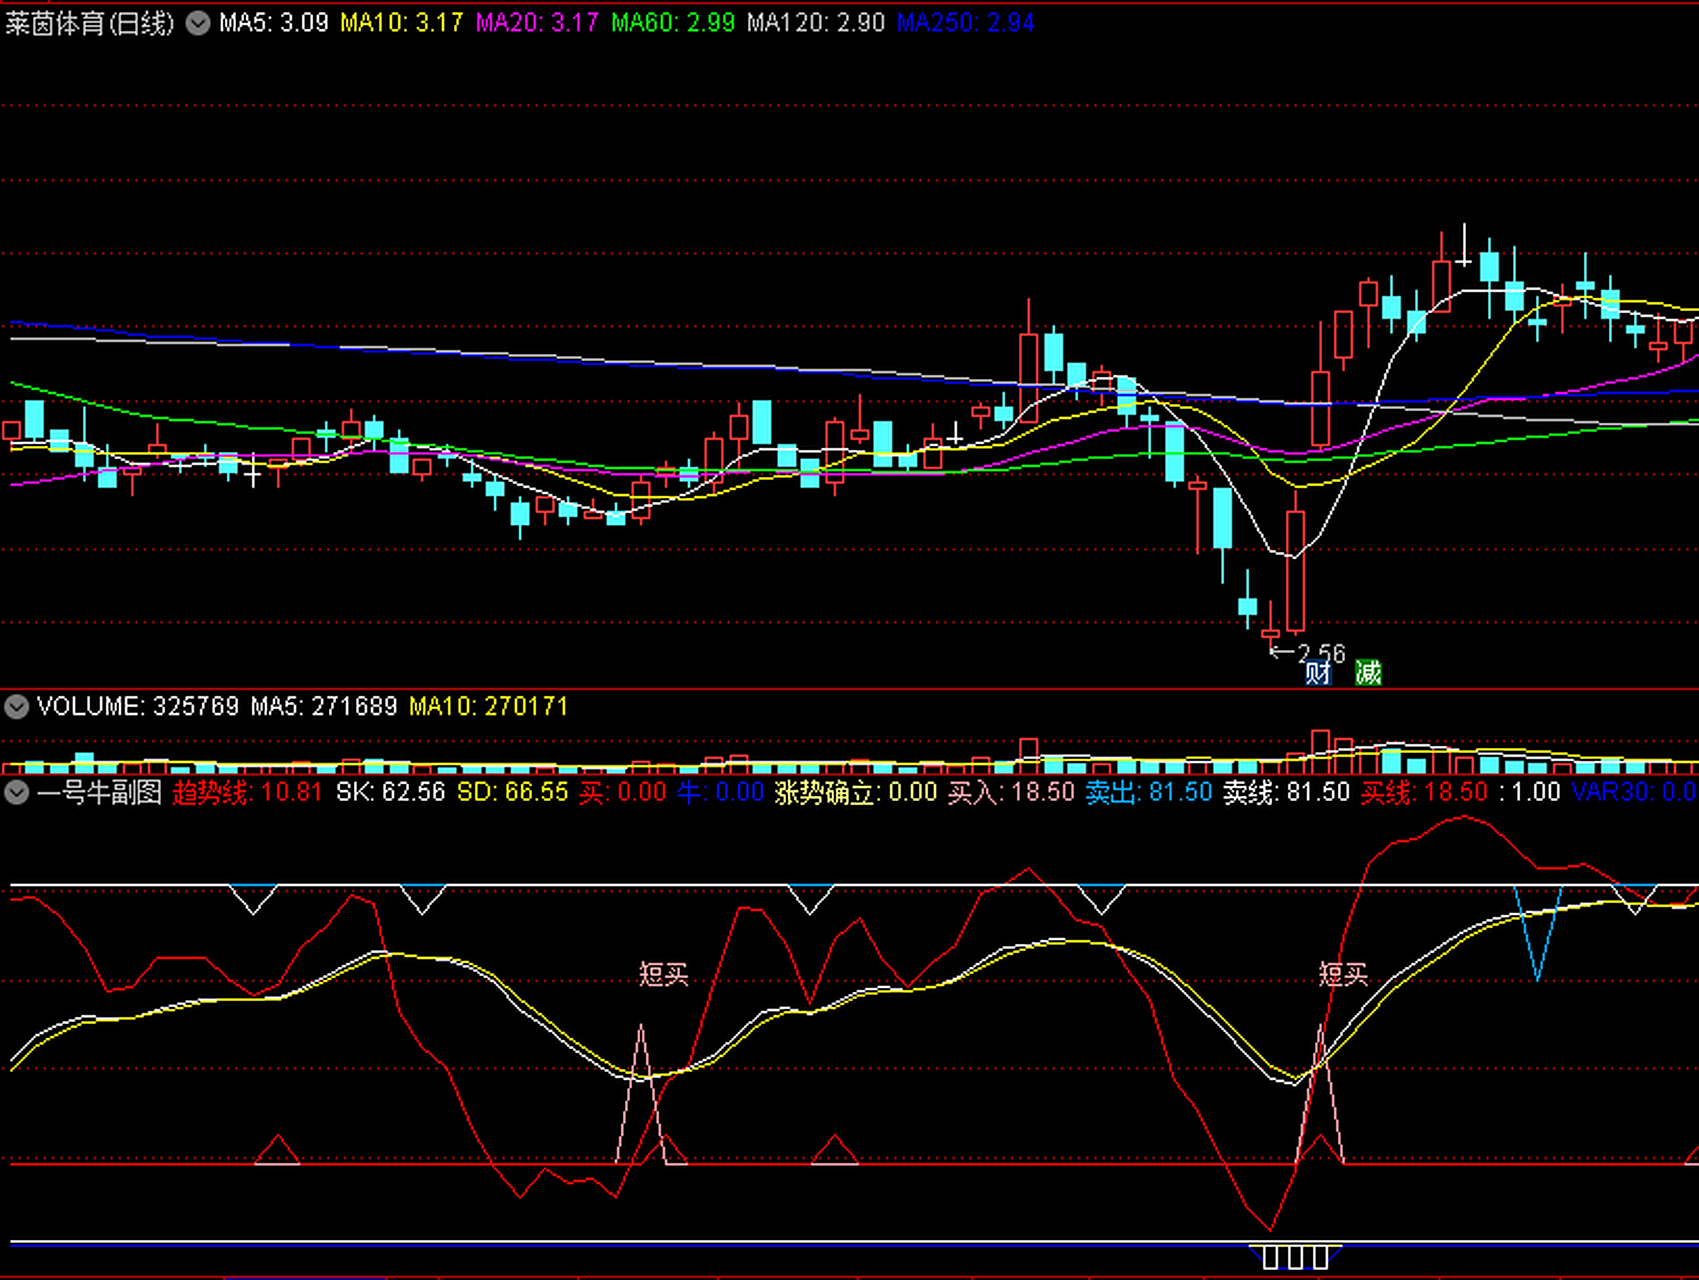Click the 一号牛副图 indicator name
Viewport: 1699px width, 1280px height.
99,793
